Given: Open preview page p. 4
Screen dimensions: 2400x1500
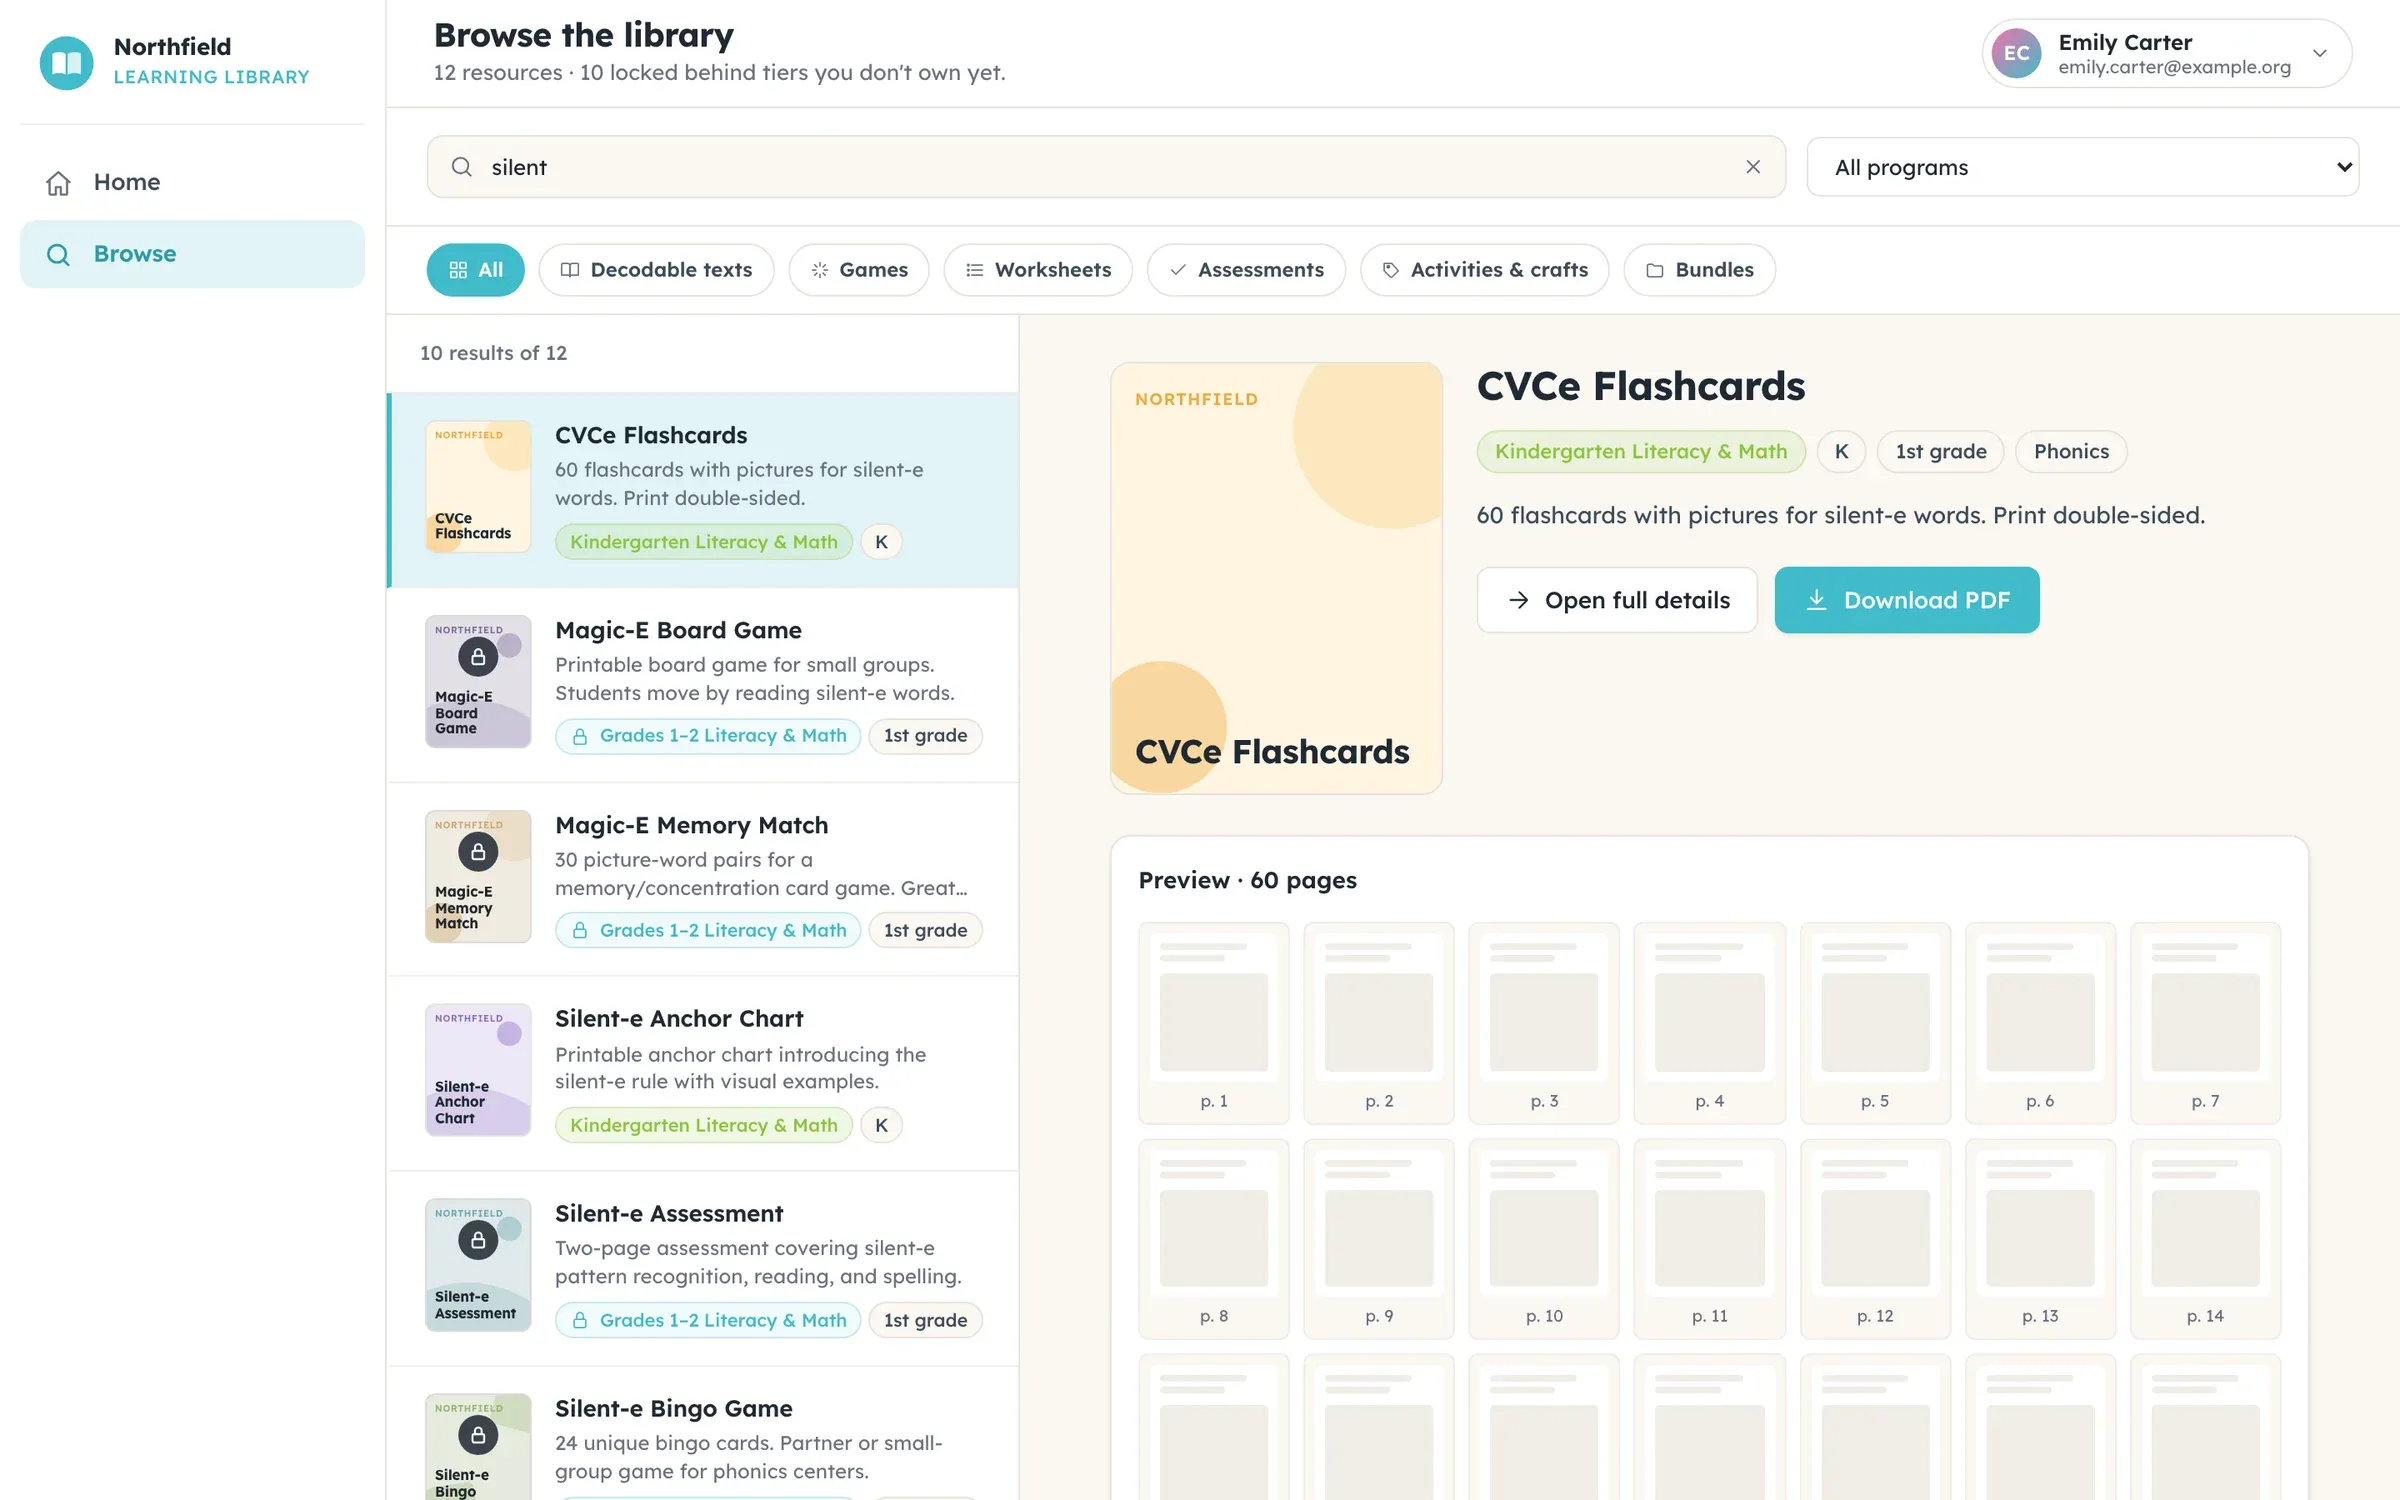Looking at the screenshot, I should (x=1709, y=1022).
